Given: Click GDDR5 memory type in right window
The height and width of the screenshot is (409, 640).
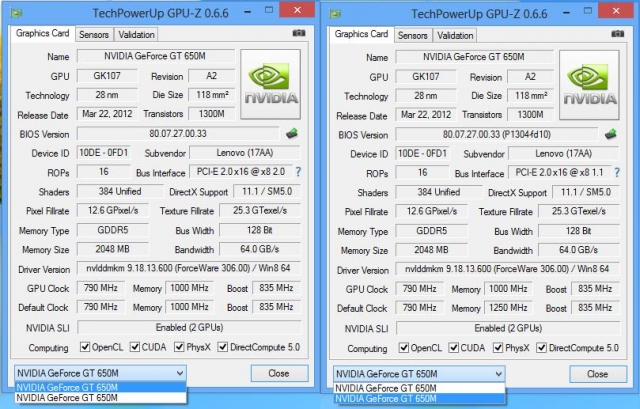Looking at the screenshot, I should [x=431, y=231].
